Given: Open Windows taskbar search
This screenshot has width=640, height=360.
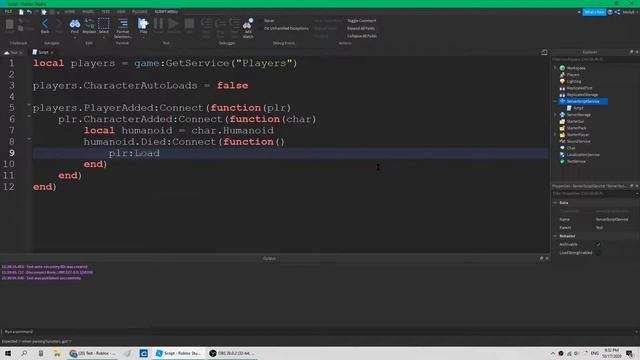Looking at the screenshot, I should (x=24, y=353).
